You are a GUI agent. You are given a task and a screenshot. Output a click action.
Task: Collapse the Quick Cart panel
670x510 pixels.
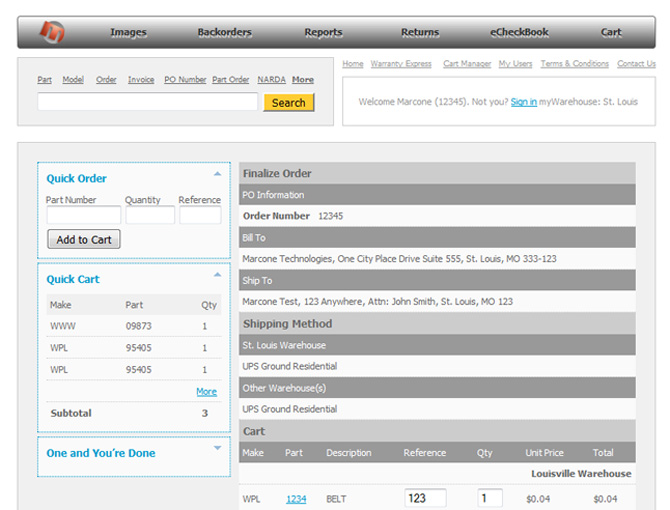click(x=217, y=275)
